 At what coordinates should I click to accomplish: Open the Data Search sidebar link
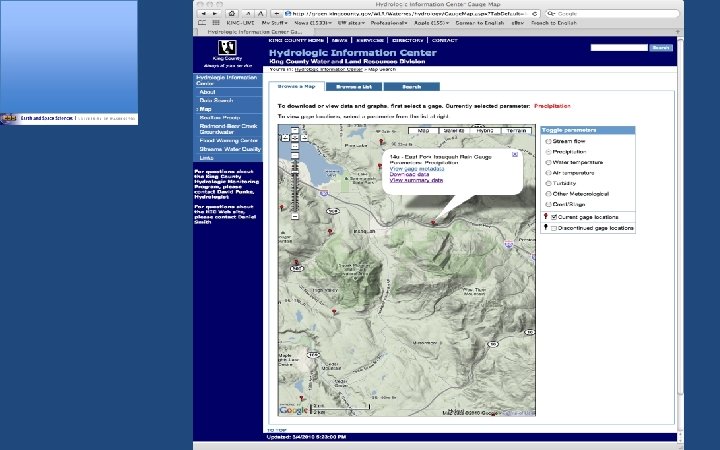coord(216,101)
